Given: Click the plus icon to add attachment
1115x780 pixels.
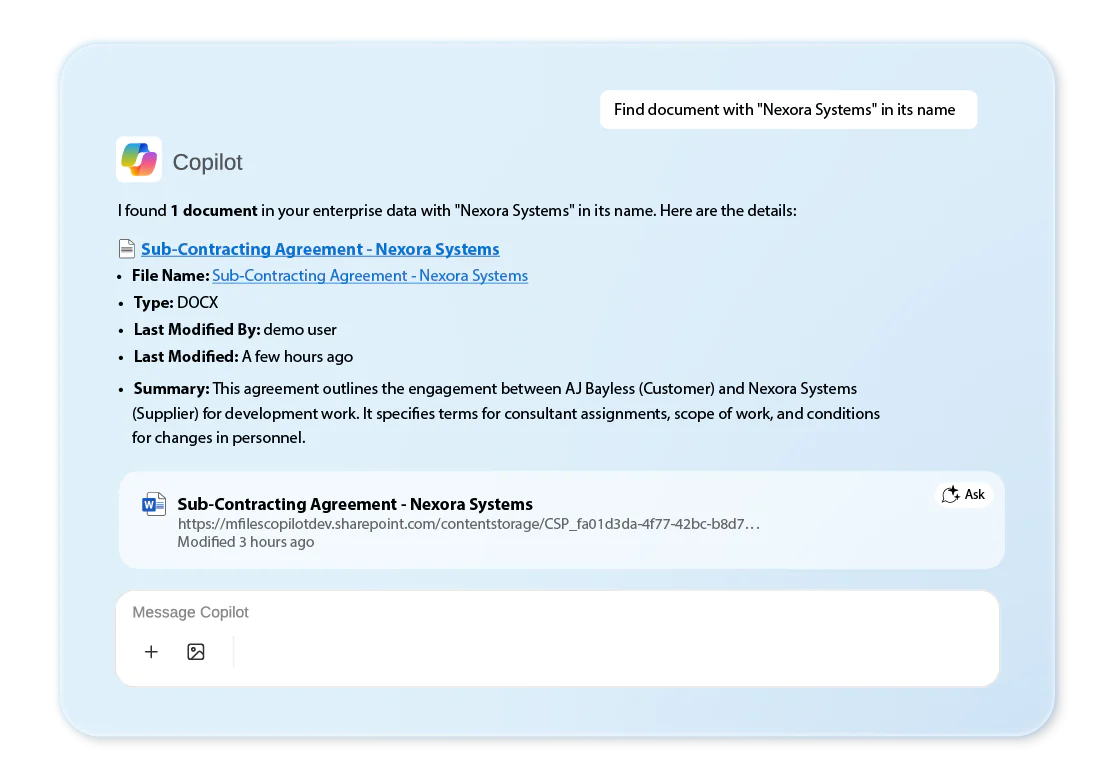Looking at the screenshot, I should 151,652.
